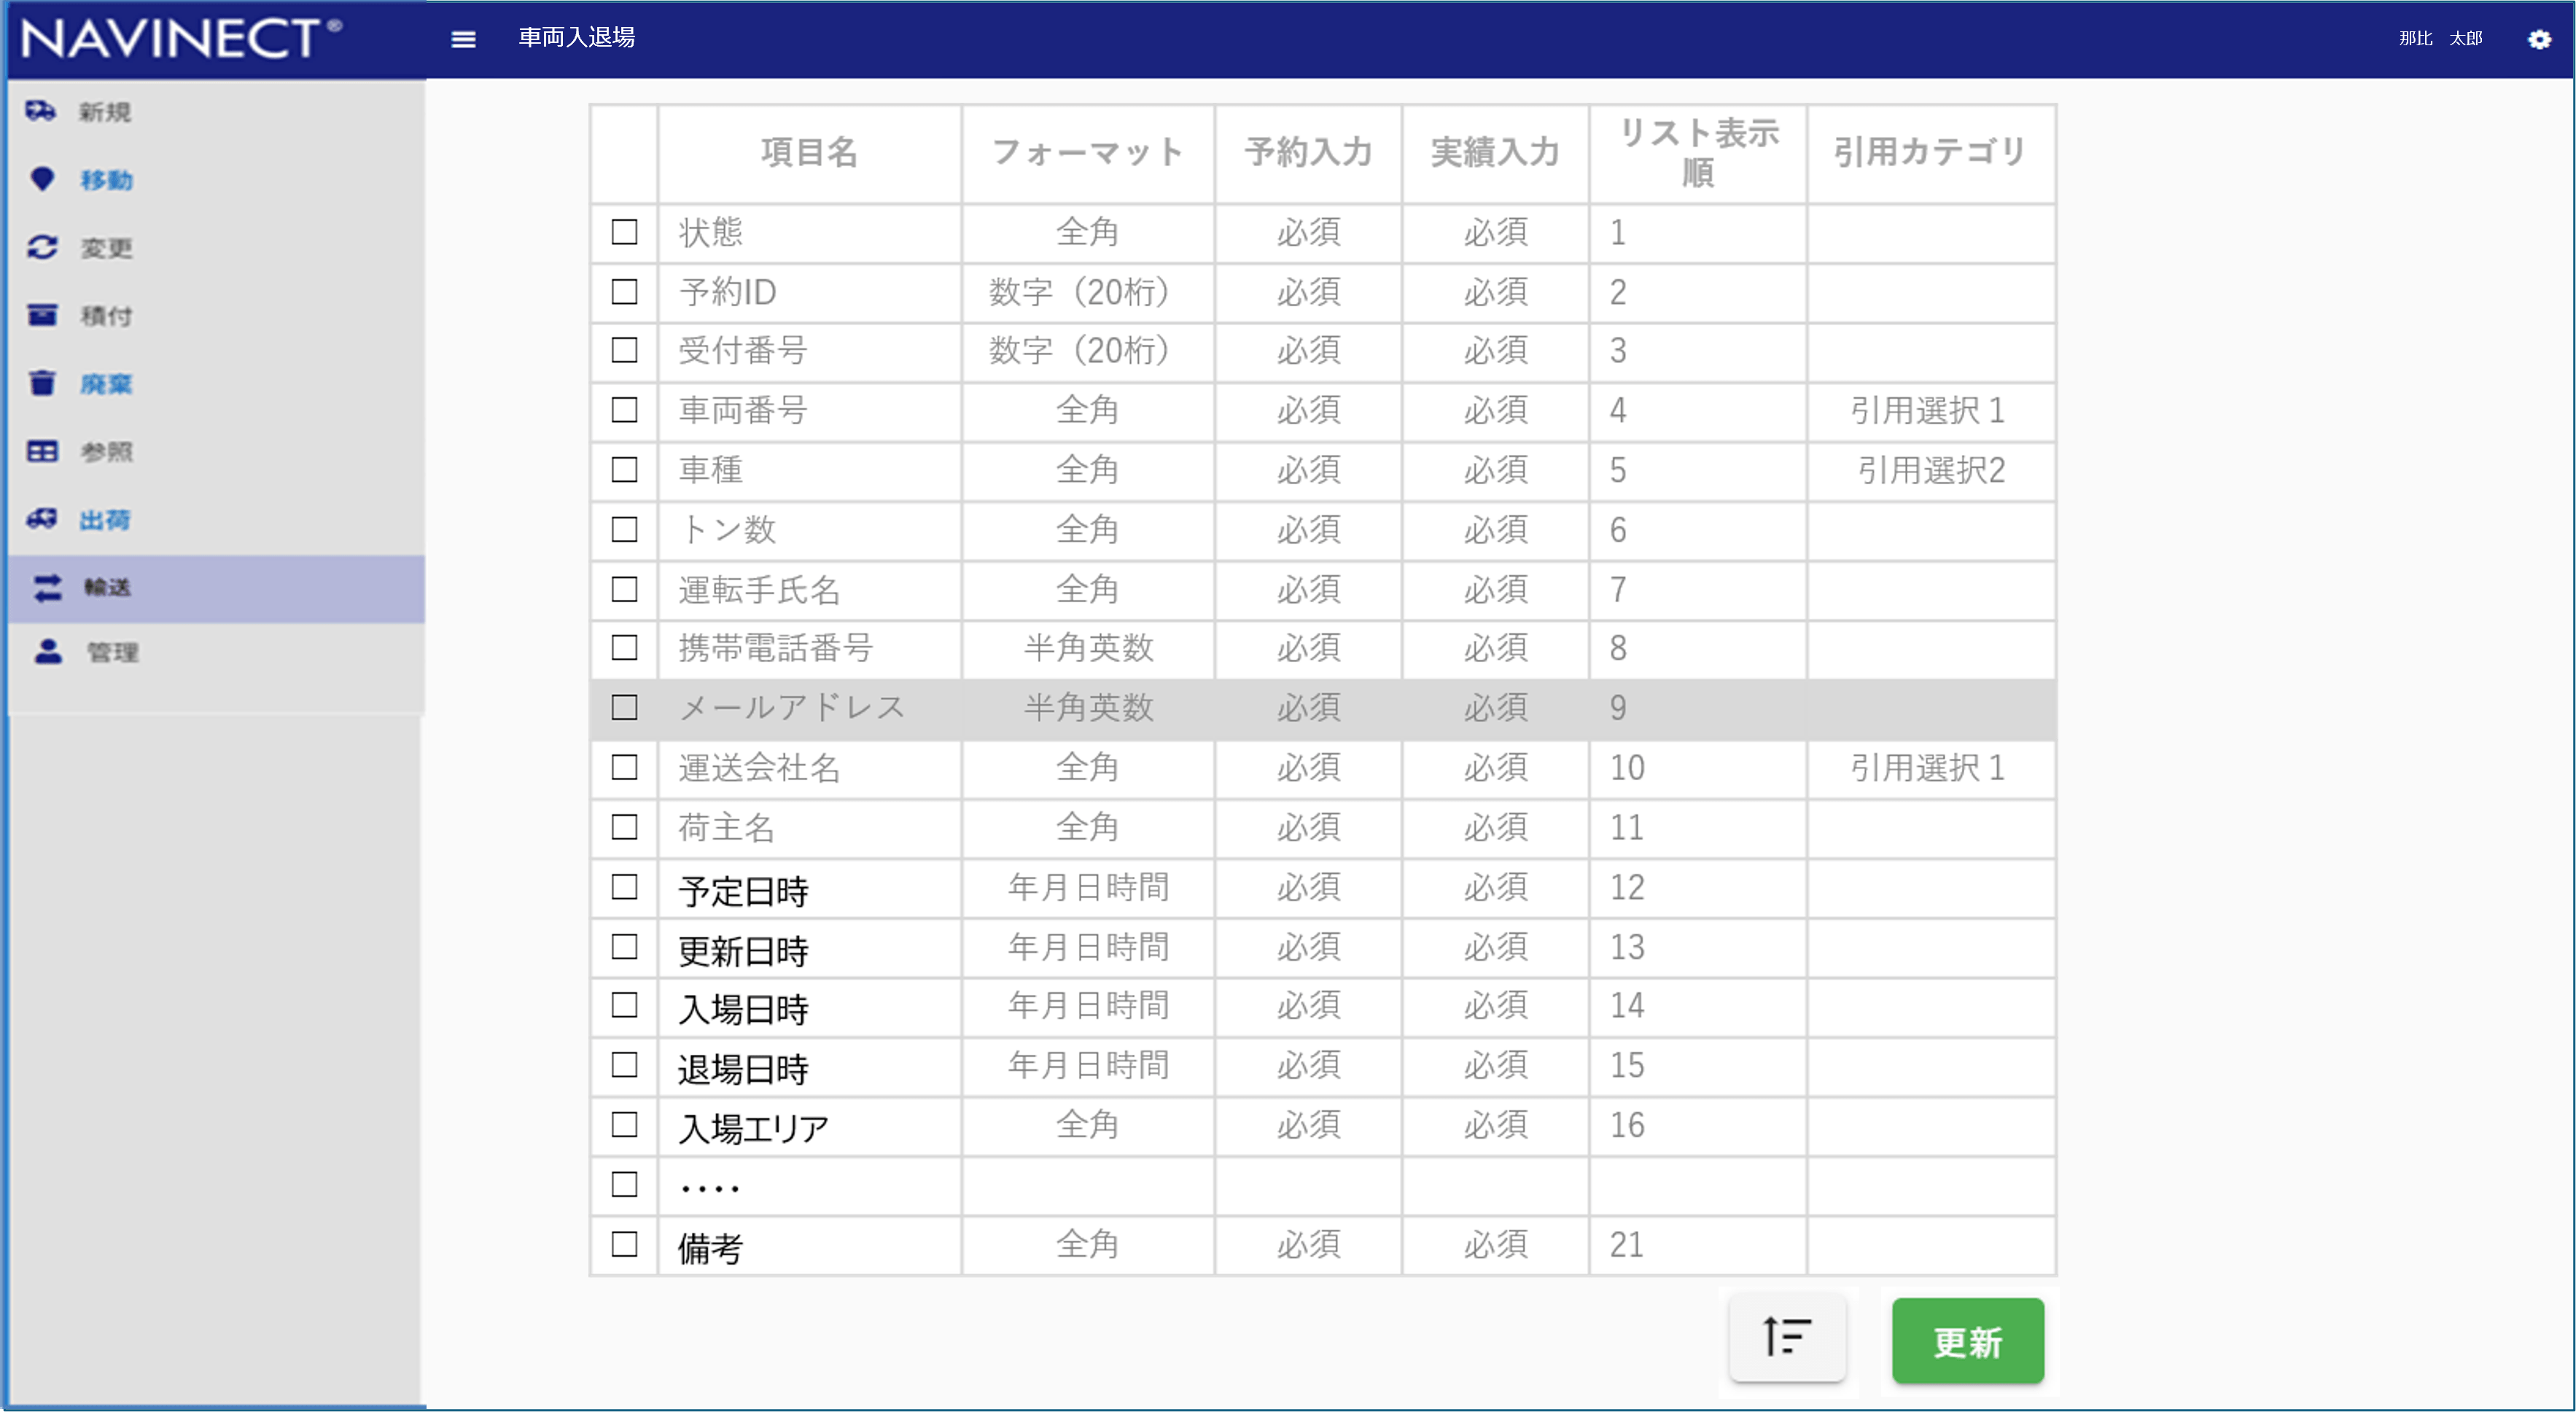2576x1412 pixels.
Task: Check the 車両番号 row checkbox
Action: [x=624, y=410]
